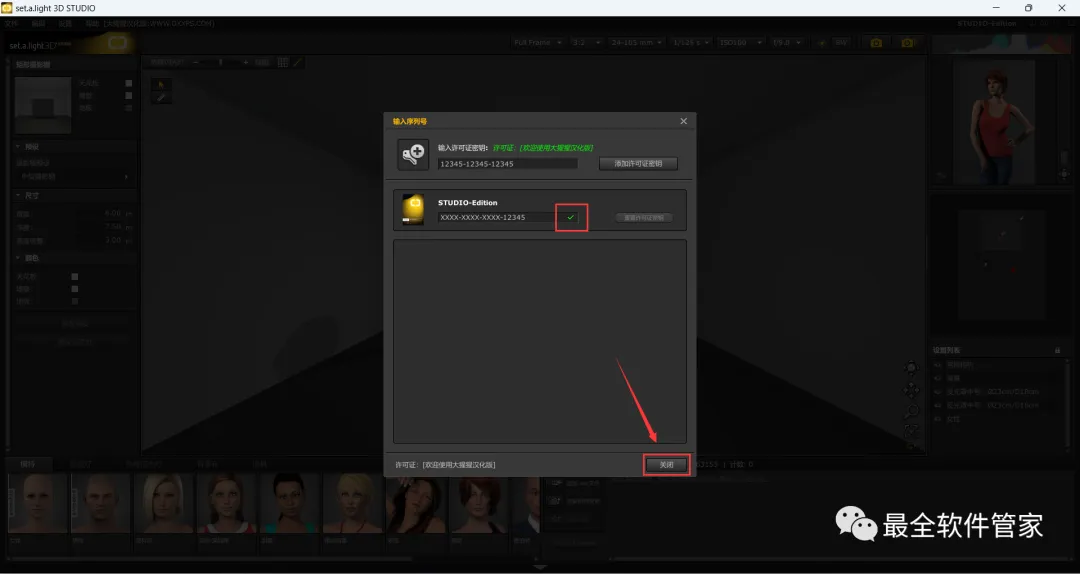The width and height of the screenshot is (1080, 574).
Task: Click the STUDIO-Edition product box icon
Action: [x=413, y=210]
